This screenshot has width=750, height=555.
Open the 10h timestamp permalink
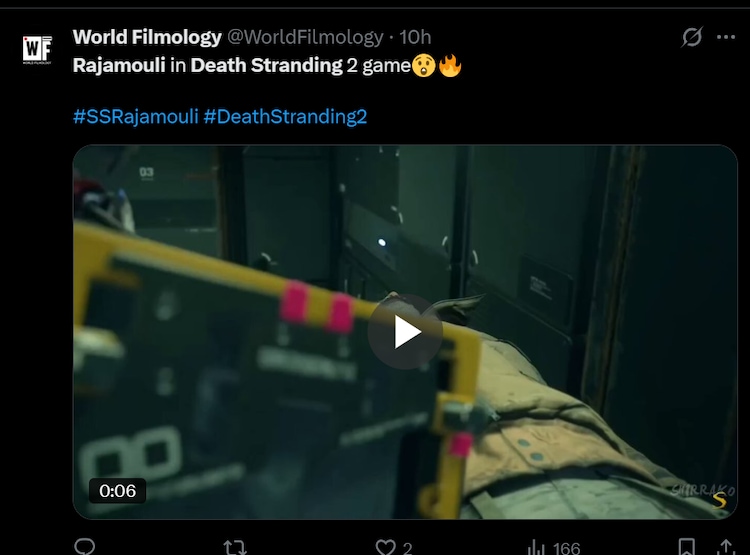click(x=415, y=37)
